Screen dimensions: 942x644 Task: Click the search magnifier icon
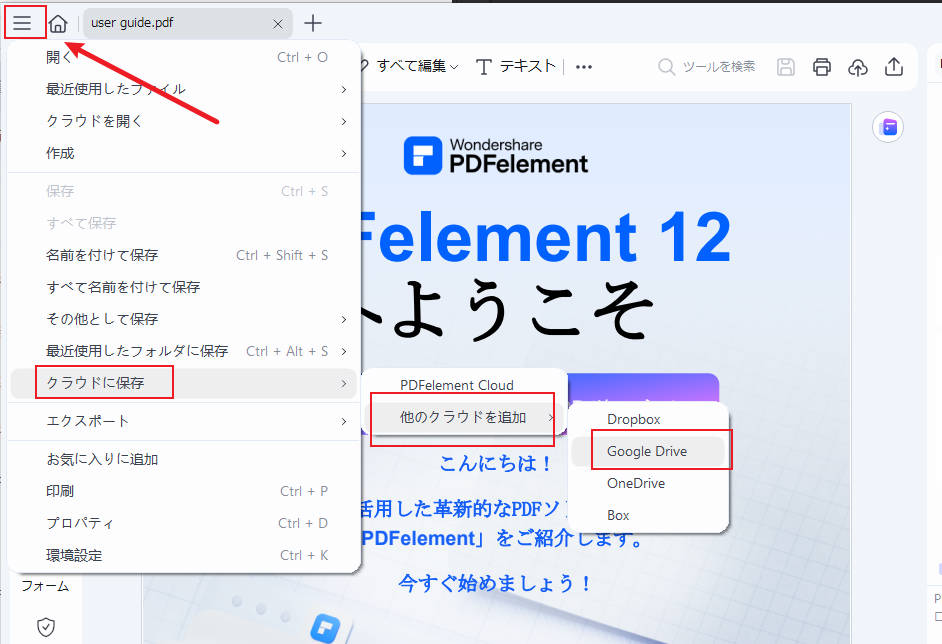tap(666, 67)
